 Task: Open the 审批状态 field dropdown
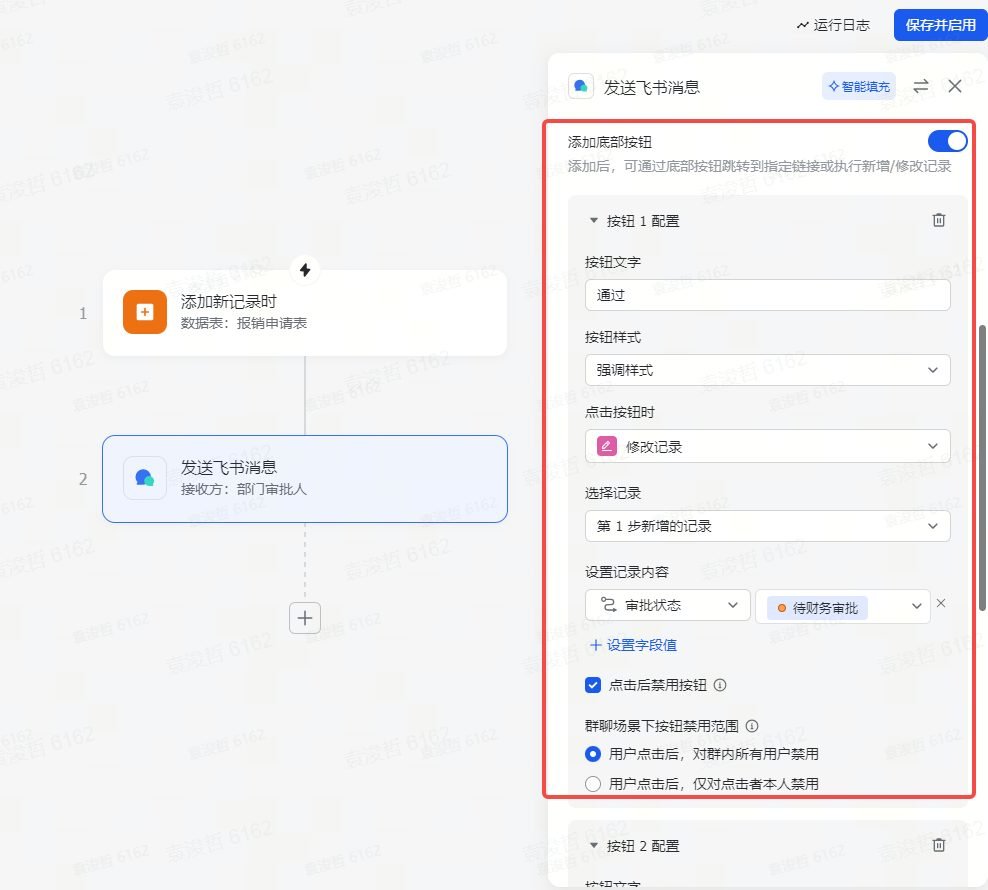pos(667,605)
